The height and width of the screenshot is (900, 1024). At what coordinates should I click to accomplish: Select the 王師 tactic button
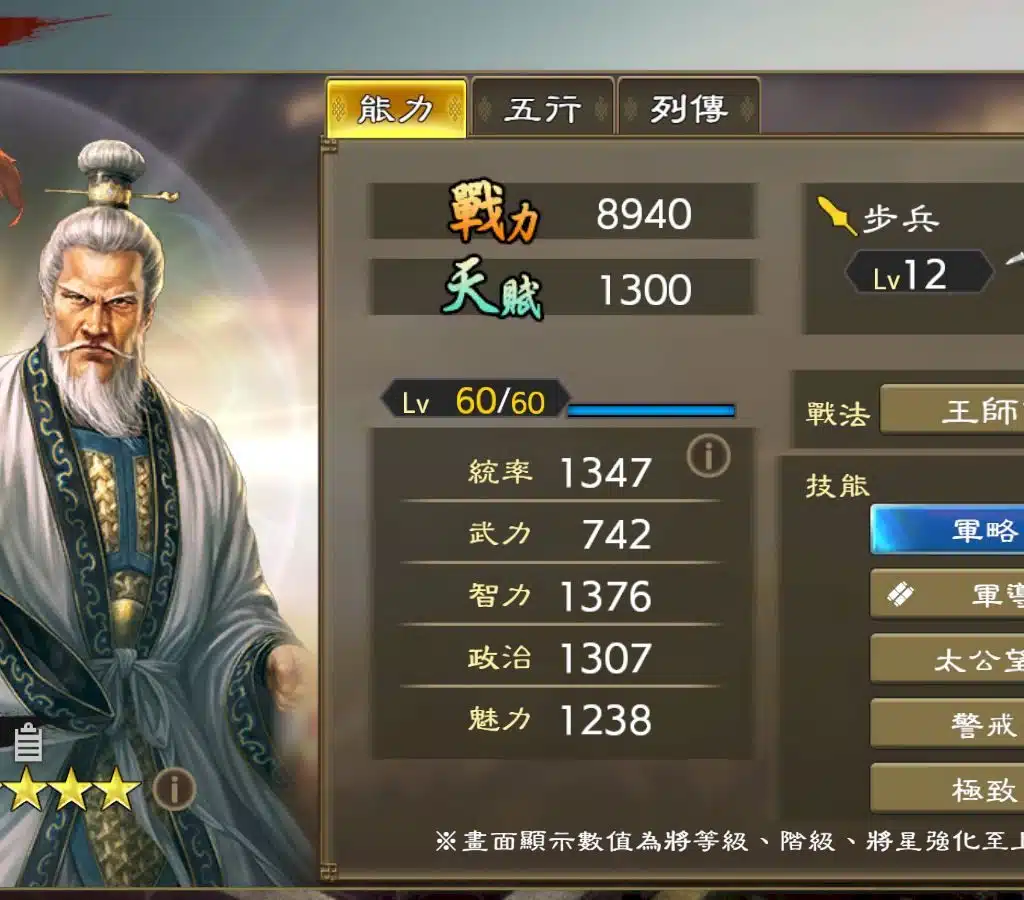pos(952,410)
